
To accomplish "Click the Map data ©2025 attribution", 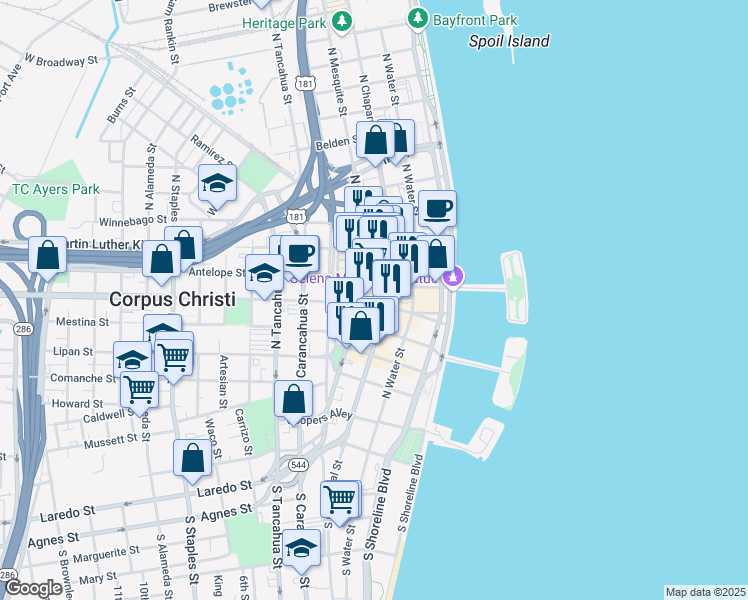I will coord(705,592).
